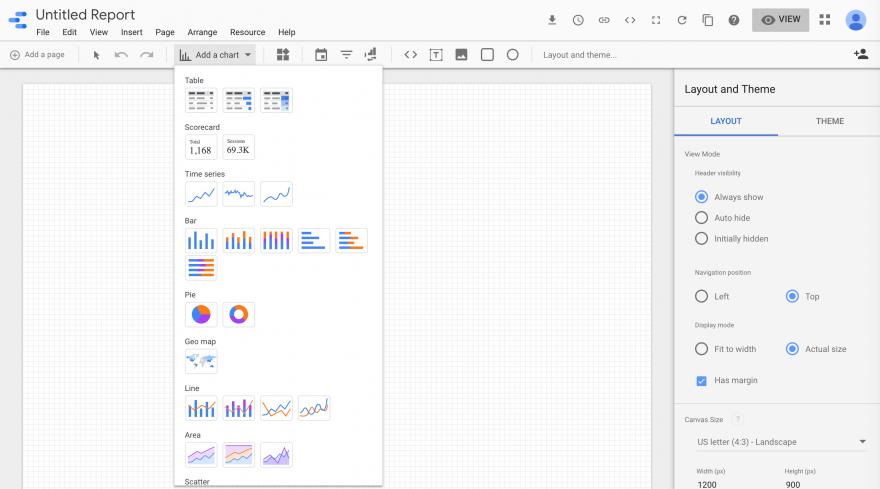Click Layout and theme button
The image size is (880, 489).
[580, 55]
